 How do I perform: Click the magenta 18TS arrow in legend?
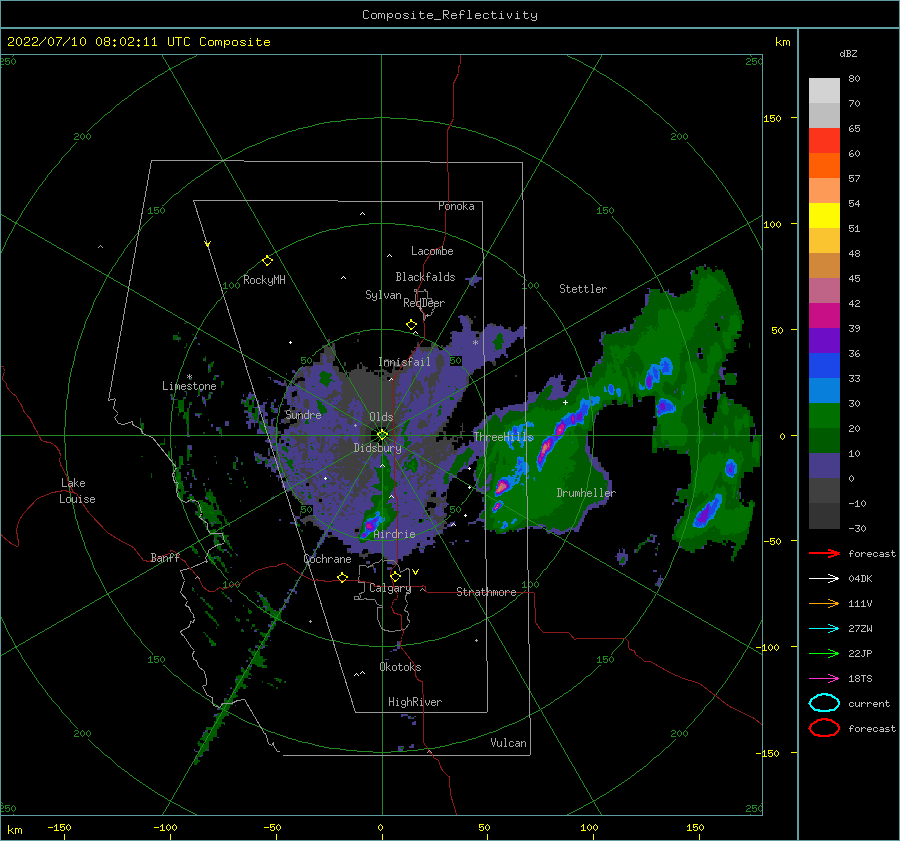point(824,679)
